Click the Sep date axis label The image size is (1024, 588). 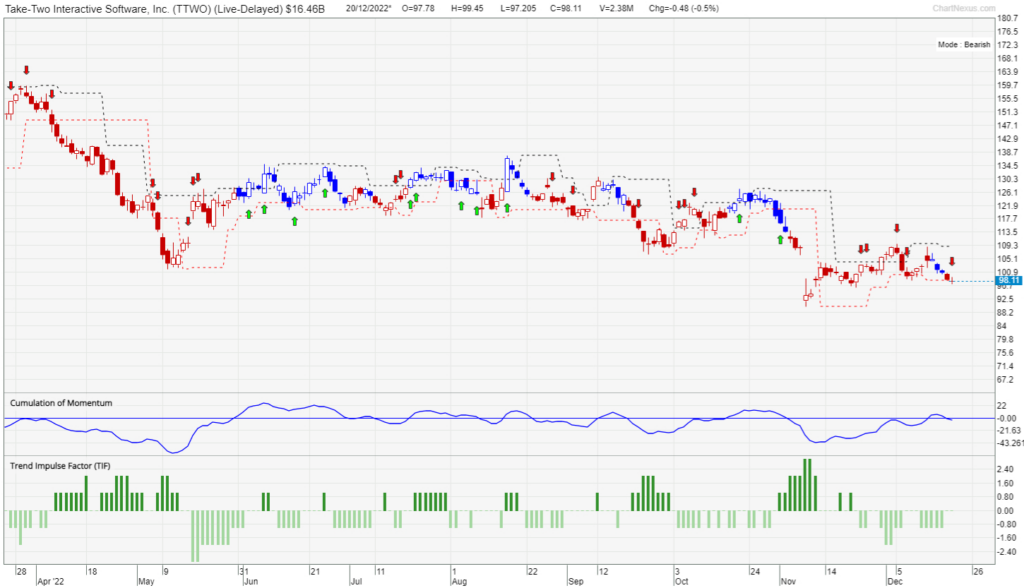click(575, 581)
